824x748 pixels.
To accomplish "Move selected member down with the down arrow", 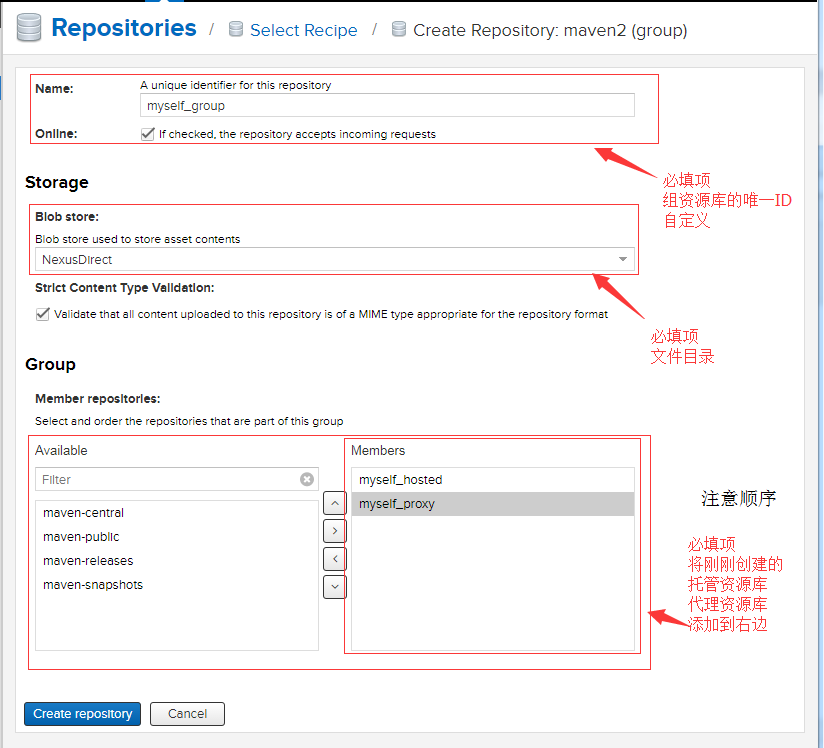I will pos(335,587).
